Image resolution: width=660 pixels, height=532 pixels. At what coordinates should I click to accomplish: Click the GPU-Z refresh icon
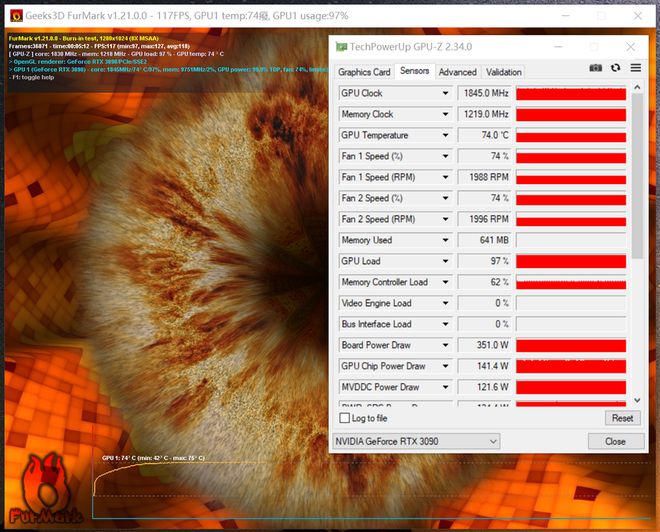(615, 68)
